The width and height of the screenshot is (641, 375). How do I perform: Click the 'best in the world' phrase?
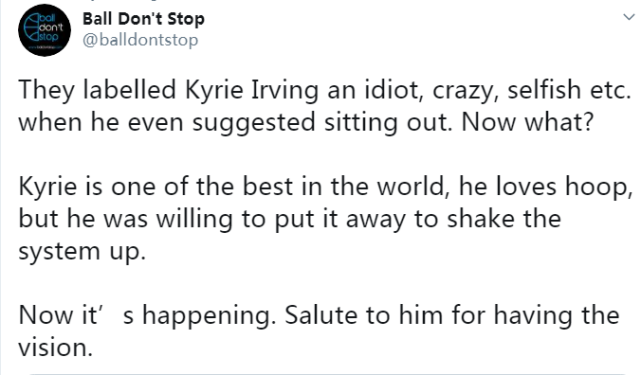point(344,186)
